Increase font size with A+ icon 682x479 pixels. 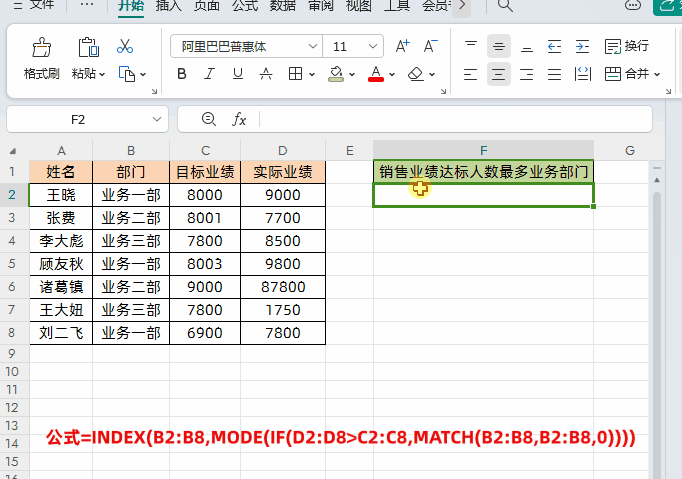(x=402, y=46)
